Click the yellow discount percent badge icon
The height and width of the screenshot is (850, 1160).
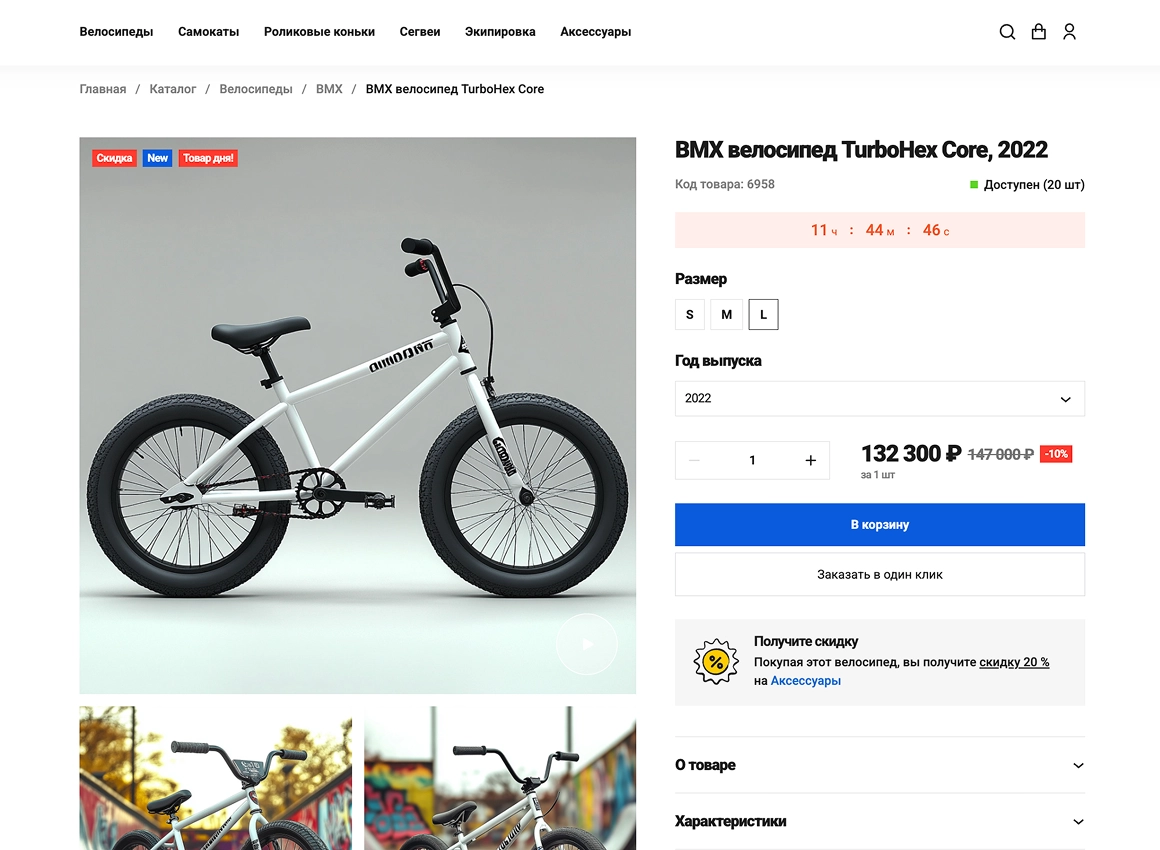click(x=716, y=661)
